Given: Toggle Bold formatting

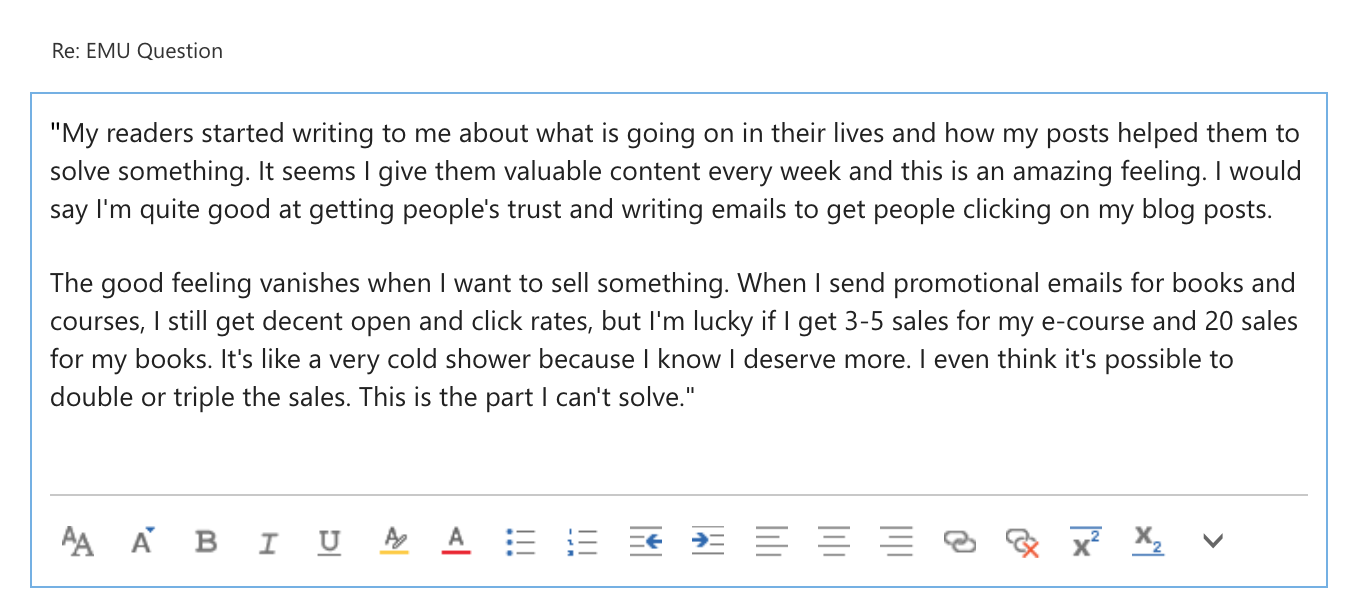Looking at the screenshot, I should [x=206, y=542].
